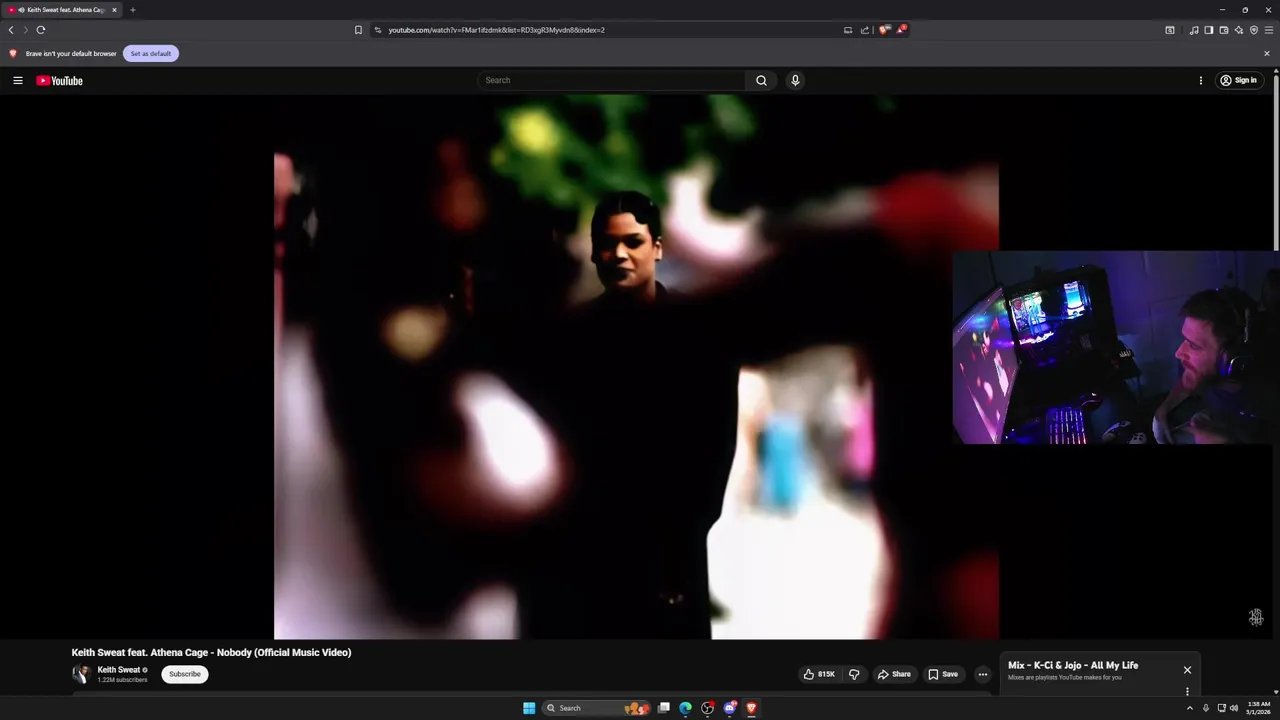The width and height of the screenshot is (1280, 720).
Task: Open Brave VPN shield icon
Action: click(x=1254, y=30)
